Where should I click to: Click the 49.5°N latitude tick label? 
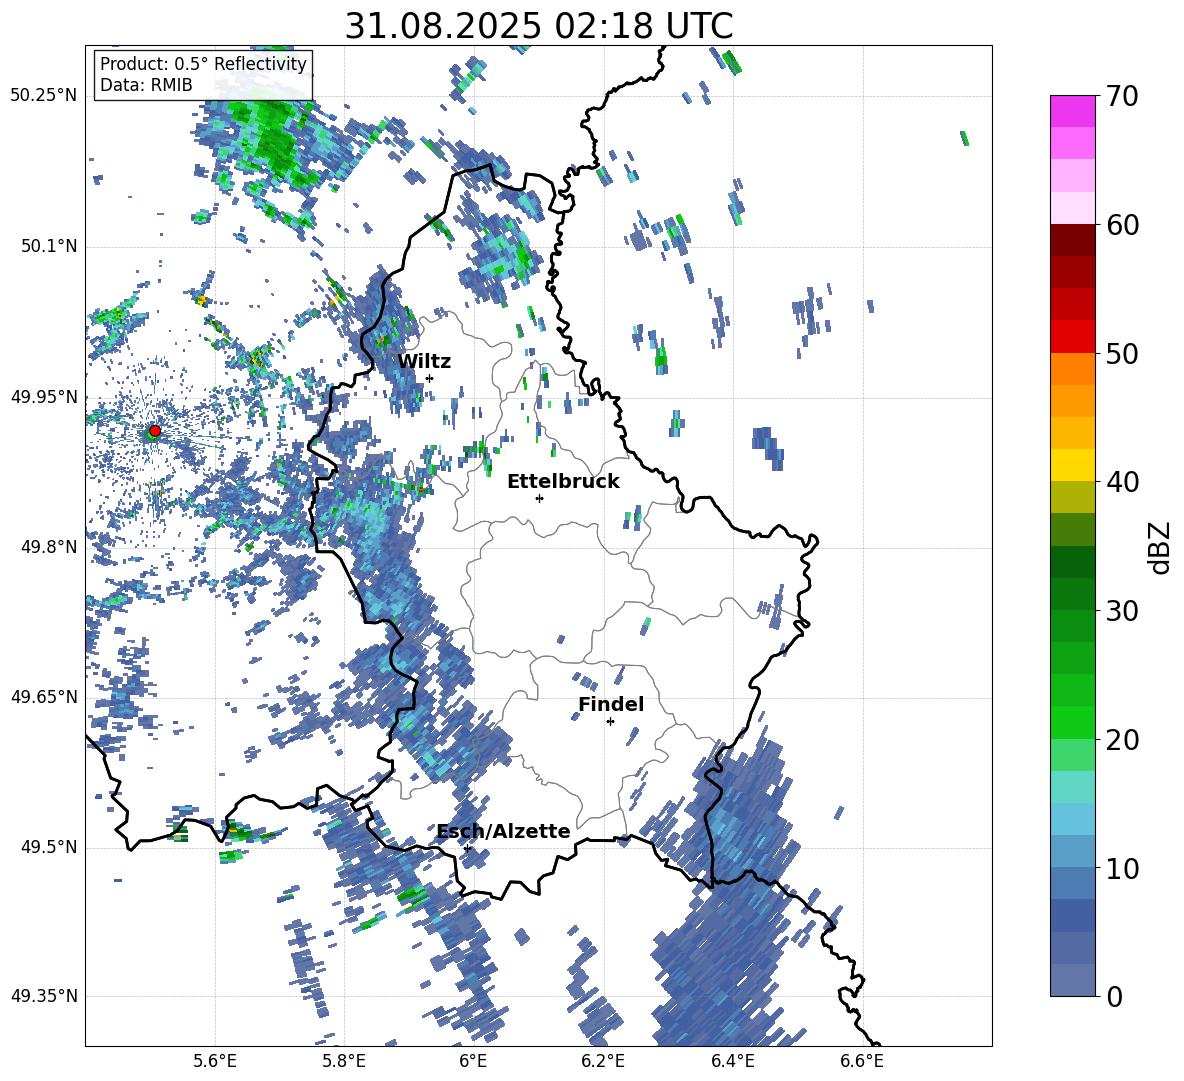48,847
